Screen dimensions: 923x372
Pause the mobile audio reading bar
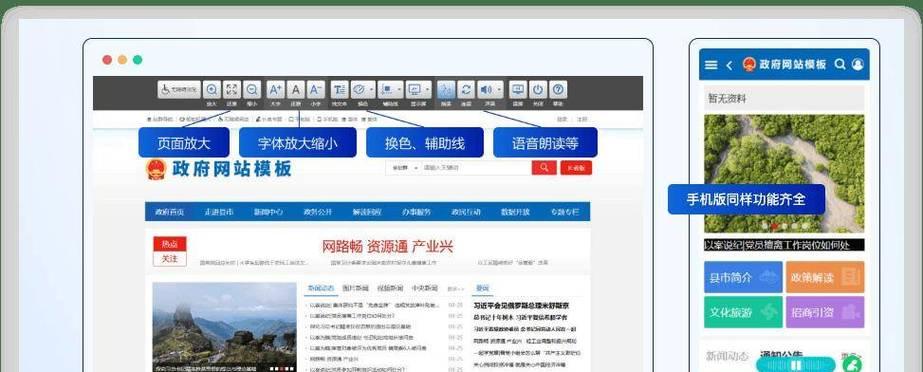click(796, 366)
